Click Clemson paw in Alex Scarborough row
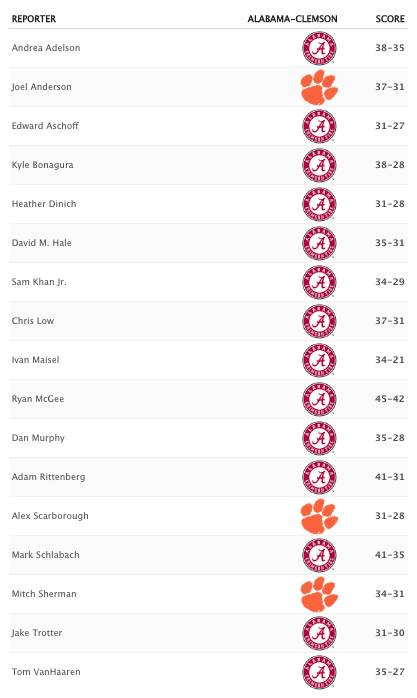This screenshot has height=698, width=417. 319,516
